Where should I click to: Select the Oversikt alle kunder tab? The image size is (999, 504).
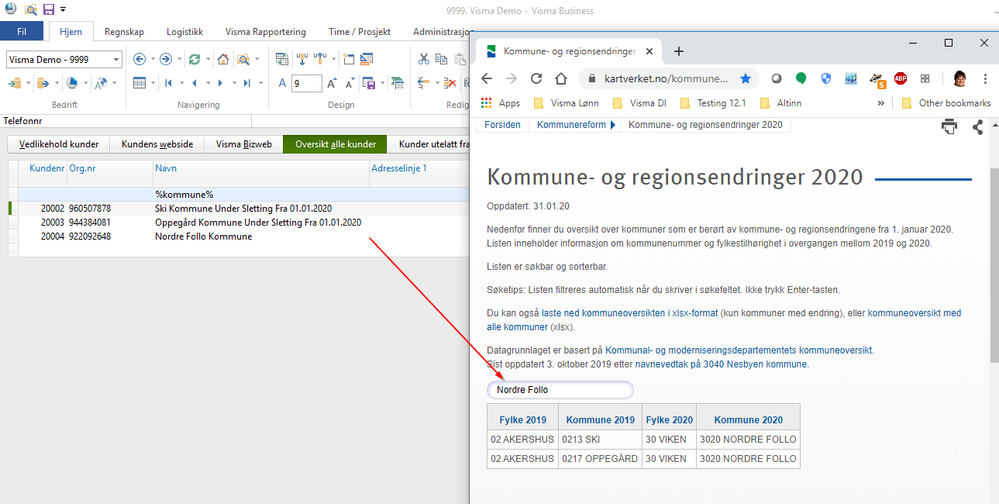click(x=336, y=144)
